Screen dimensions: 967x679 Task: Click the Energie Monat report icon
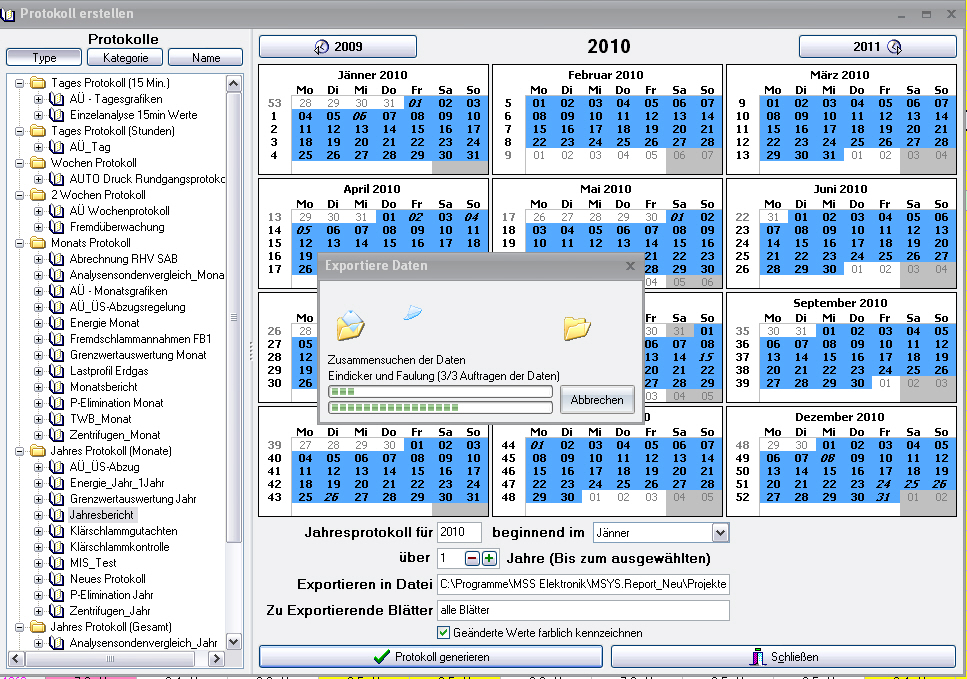57,323
